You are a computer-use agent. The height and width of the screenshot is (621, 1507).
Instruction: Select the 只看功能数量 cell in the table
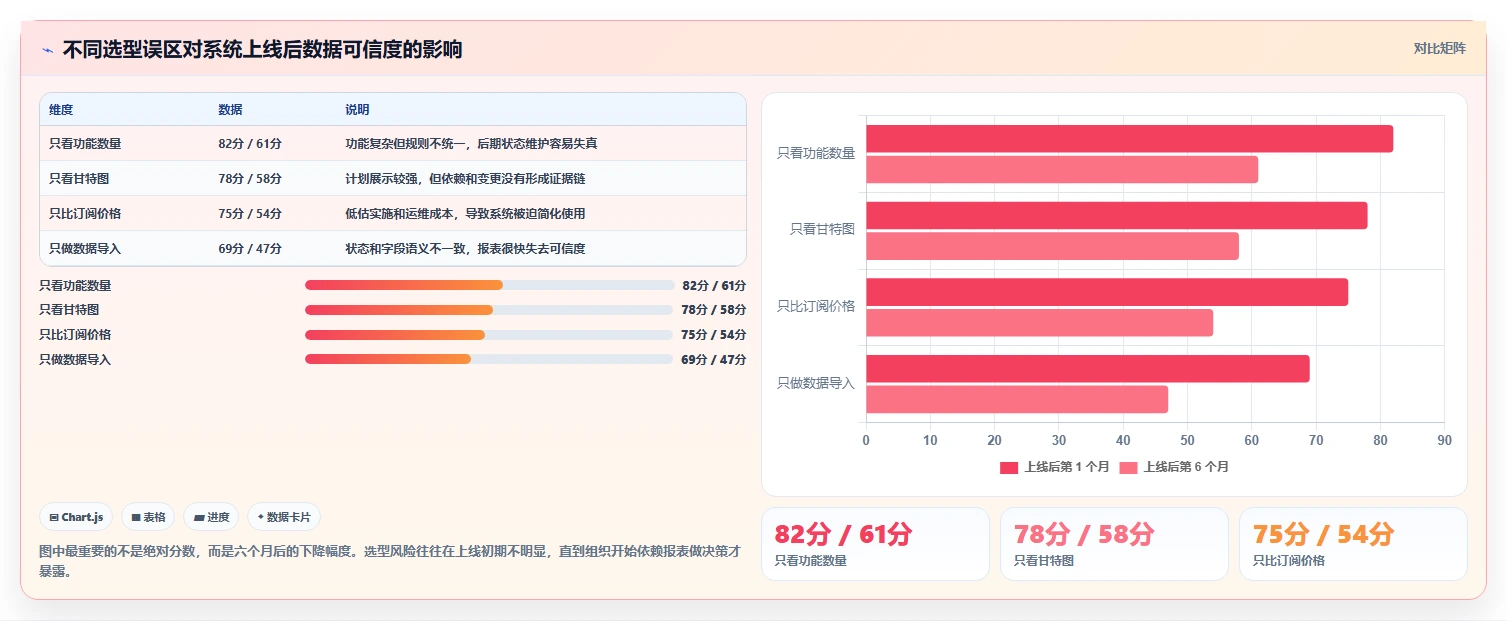(85, 143)
